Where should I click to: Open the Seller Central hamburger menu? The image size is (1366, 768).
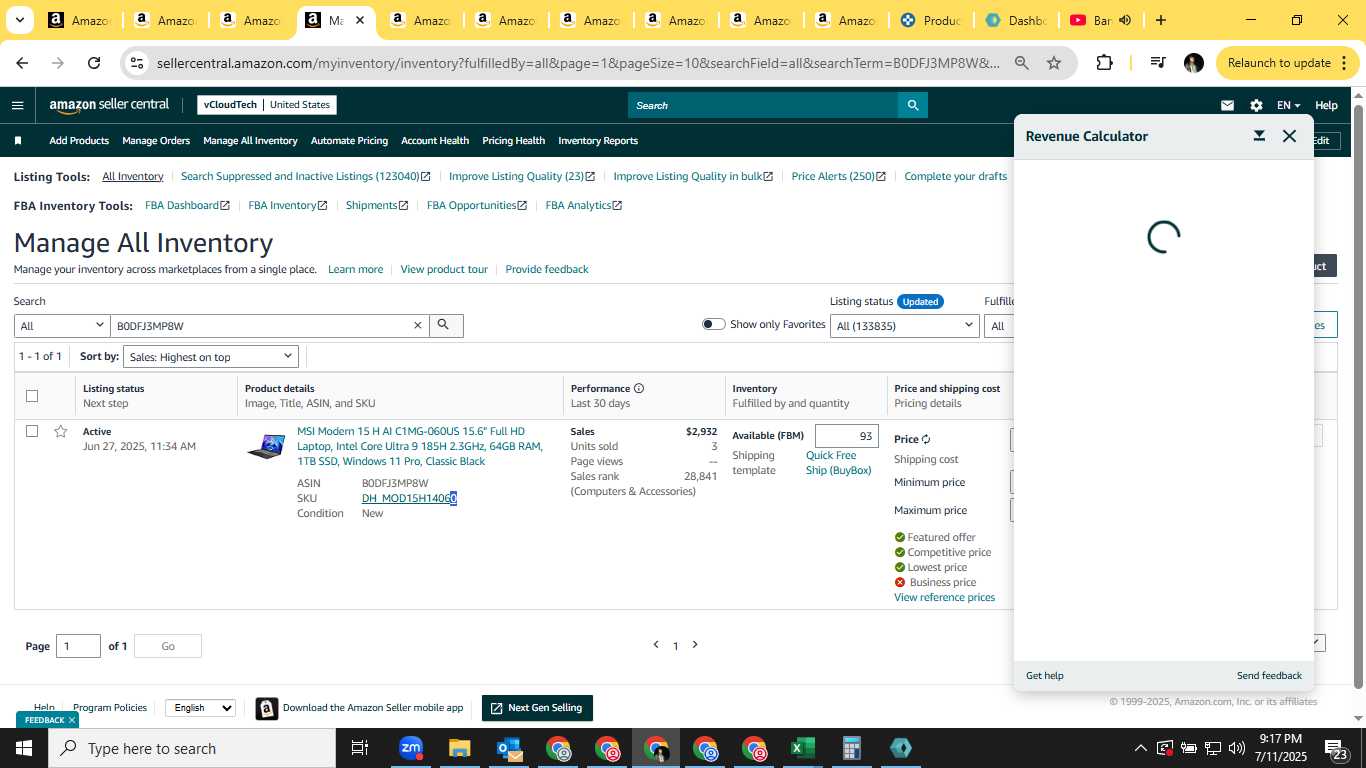click(17, 105)
